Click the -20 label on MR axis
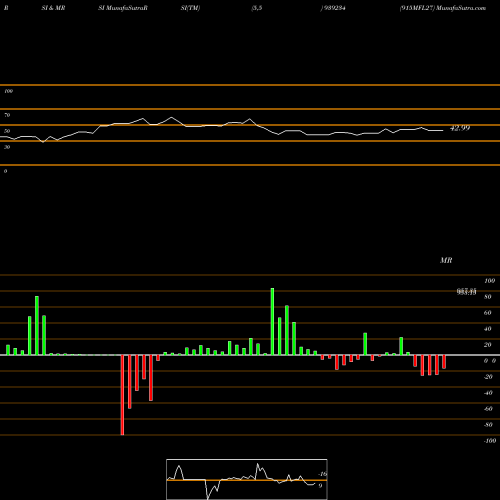 pos(488,377)
